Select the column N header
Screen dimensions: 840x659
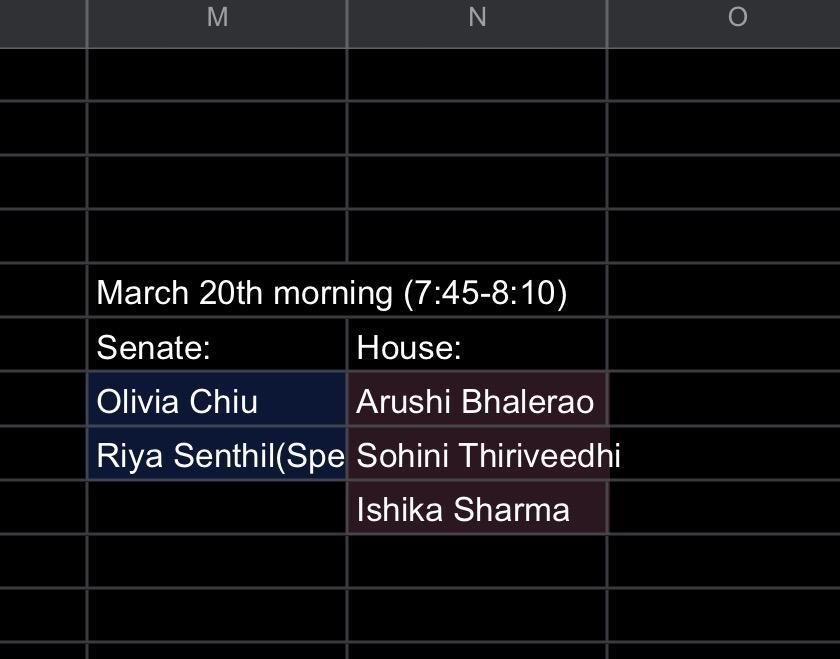click(x=477, y=17)
